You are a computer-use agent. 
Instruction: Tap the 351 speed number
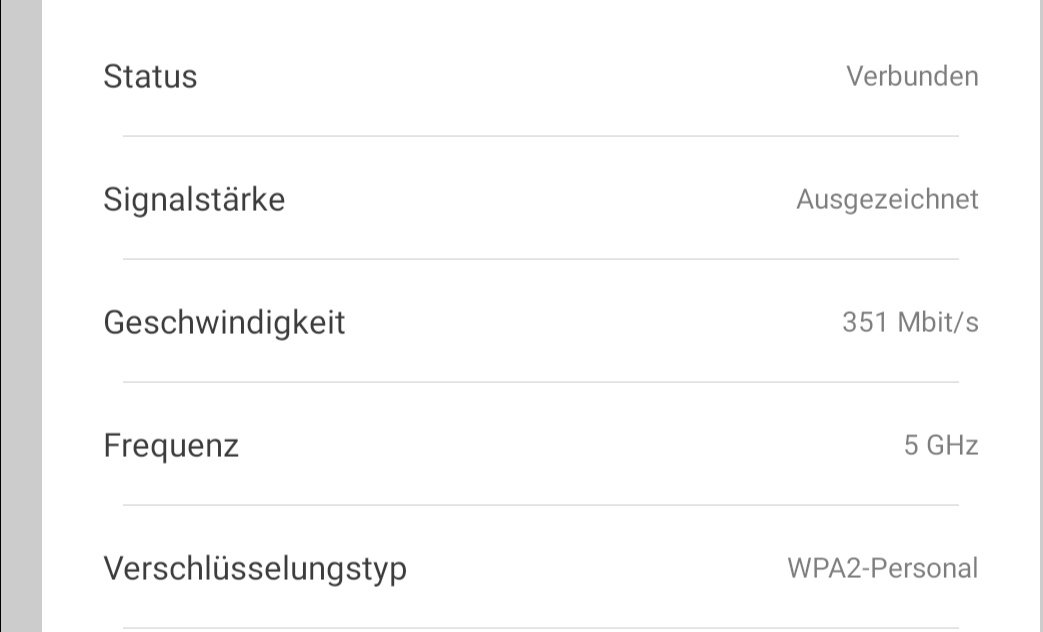[x=865, y=323]
